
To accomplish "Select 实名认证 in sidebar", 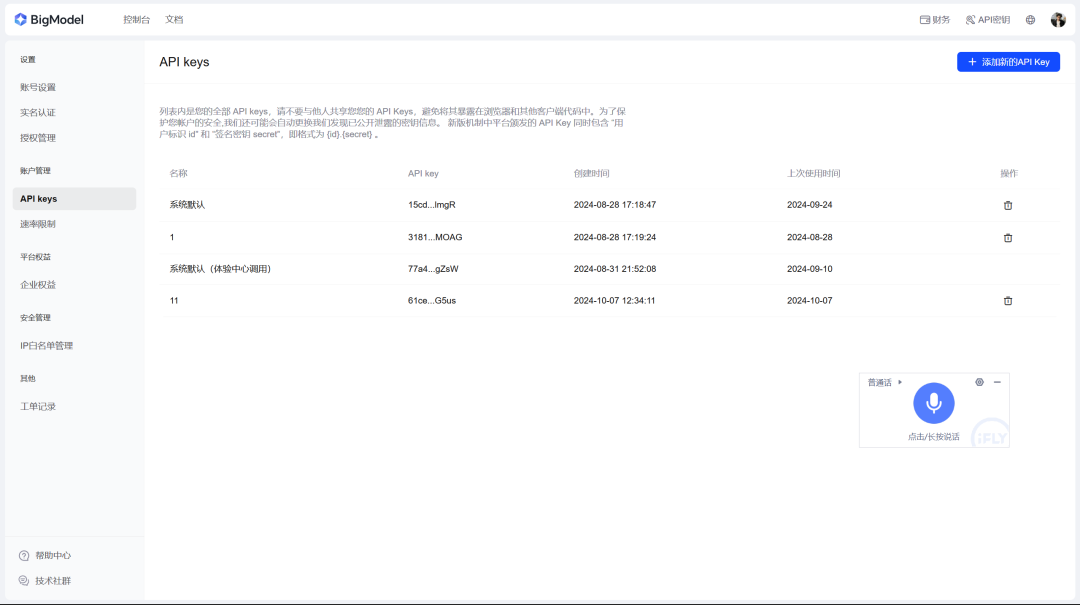I will point(38,113).
